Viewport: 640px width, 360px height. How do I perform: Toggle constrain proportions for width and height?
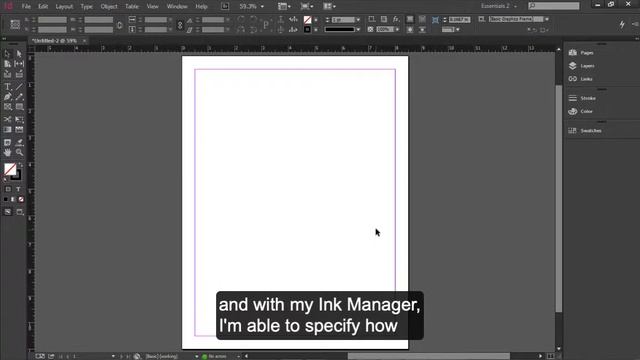[x=120, y=25]
